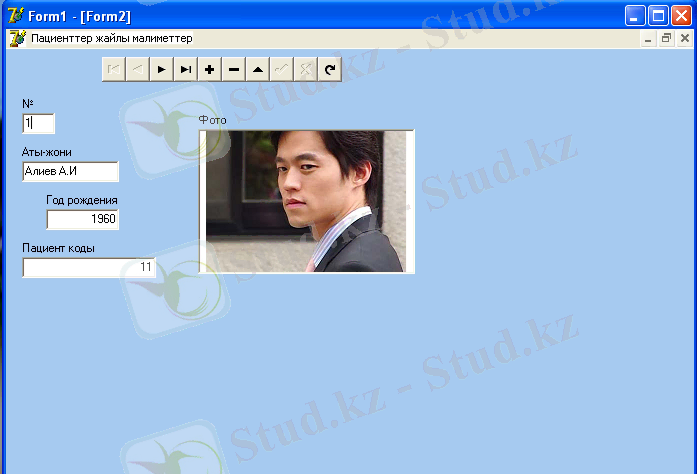Screen dimensions: 697x474
Task: Go to the first record in navigator
Action: [x=113, y=69]
